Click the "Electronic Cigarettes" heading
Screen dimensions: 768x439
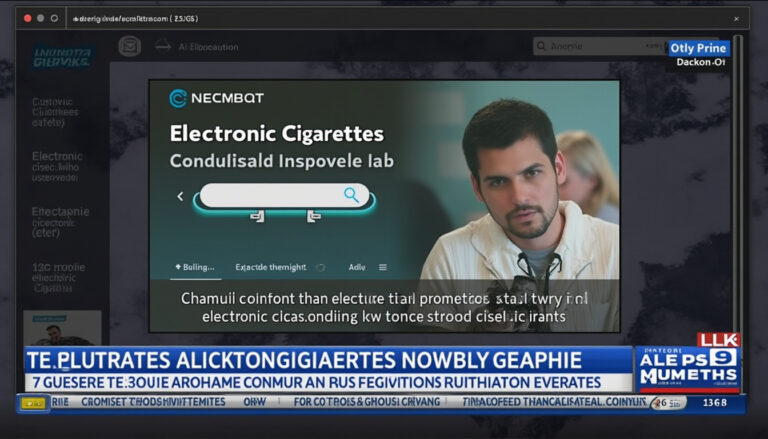277,134
